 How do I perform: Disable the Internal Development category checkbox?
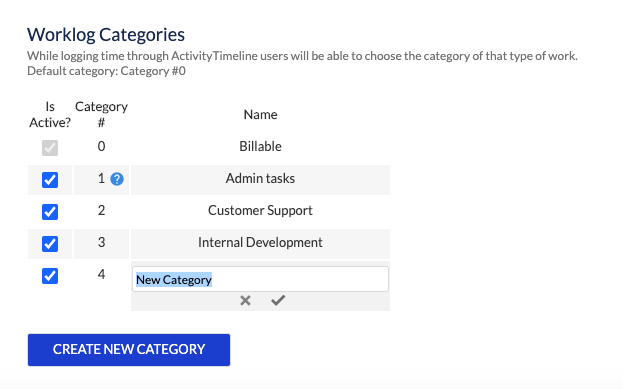pyautogui.click(x=50, y=244)
